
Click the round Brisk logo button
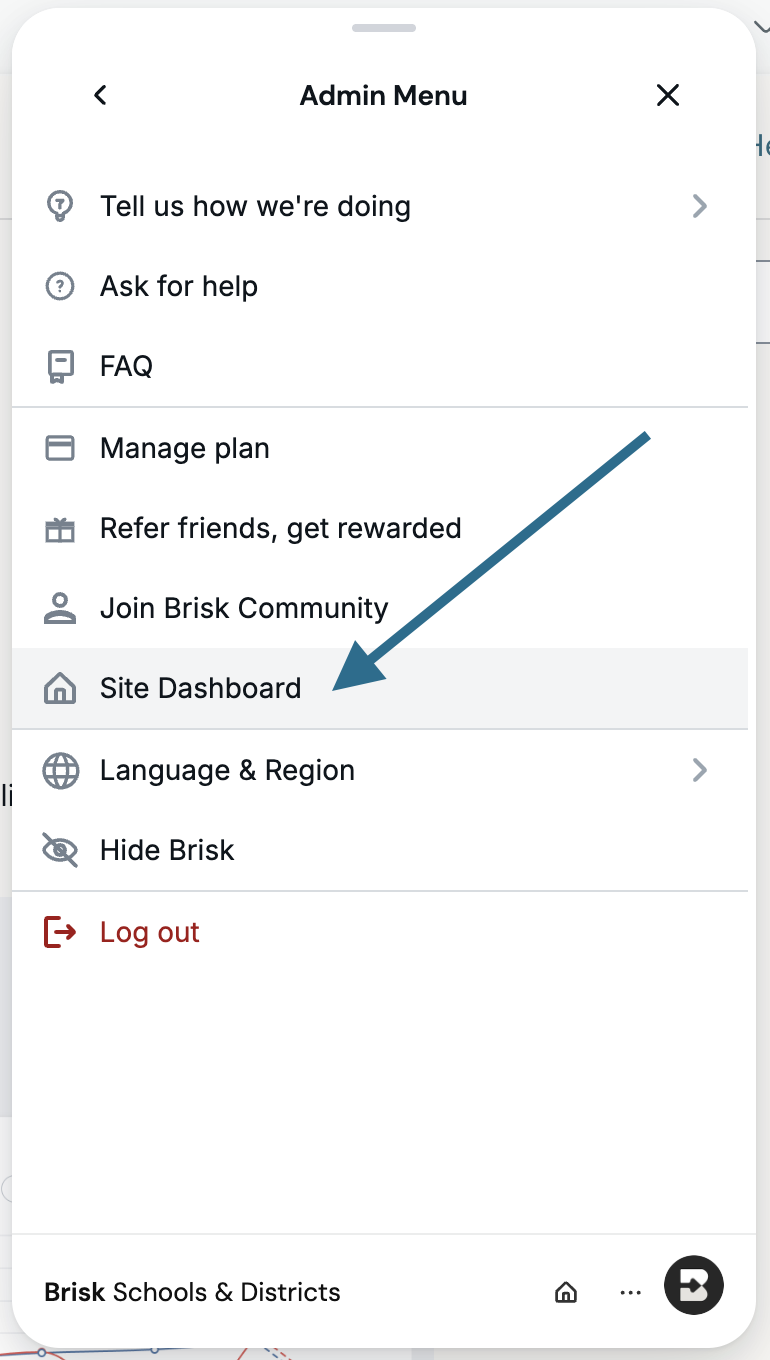coord(694,1285)
